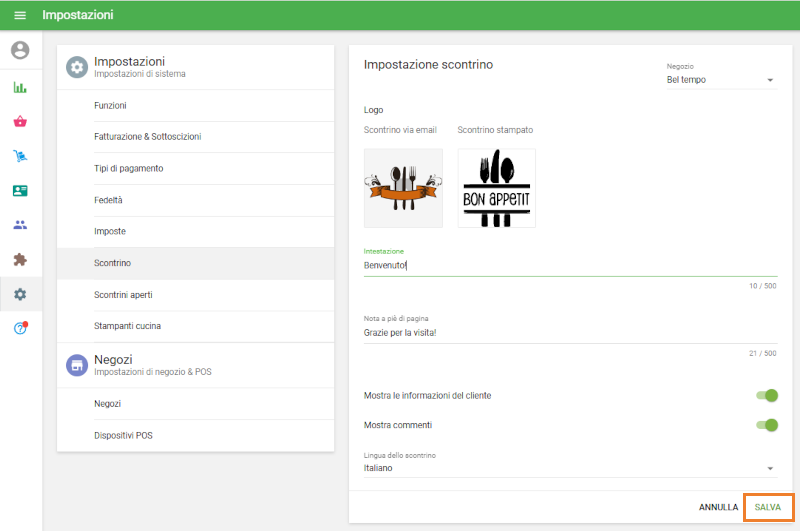Go to Dispositivi POS settings
Screen dimensions: 800x531
pos(123,435)
